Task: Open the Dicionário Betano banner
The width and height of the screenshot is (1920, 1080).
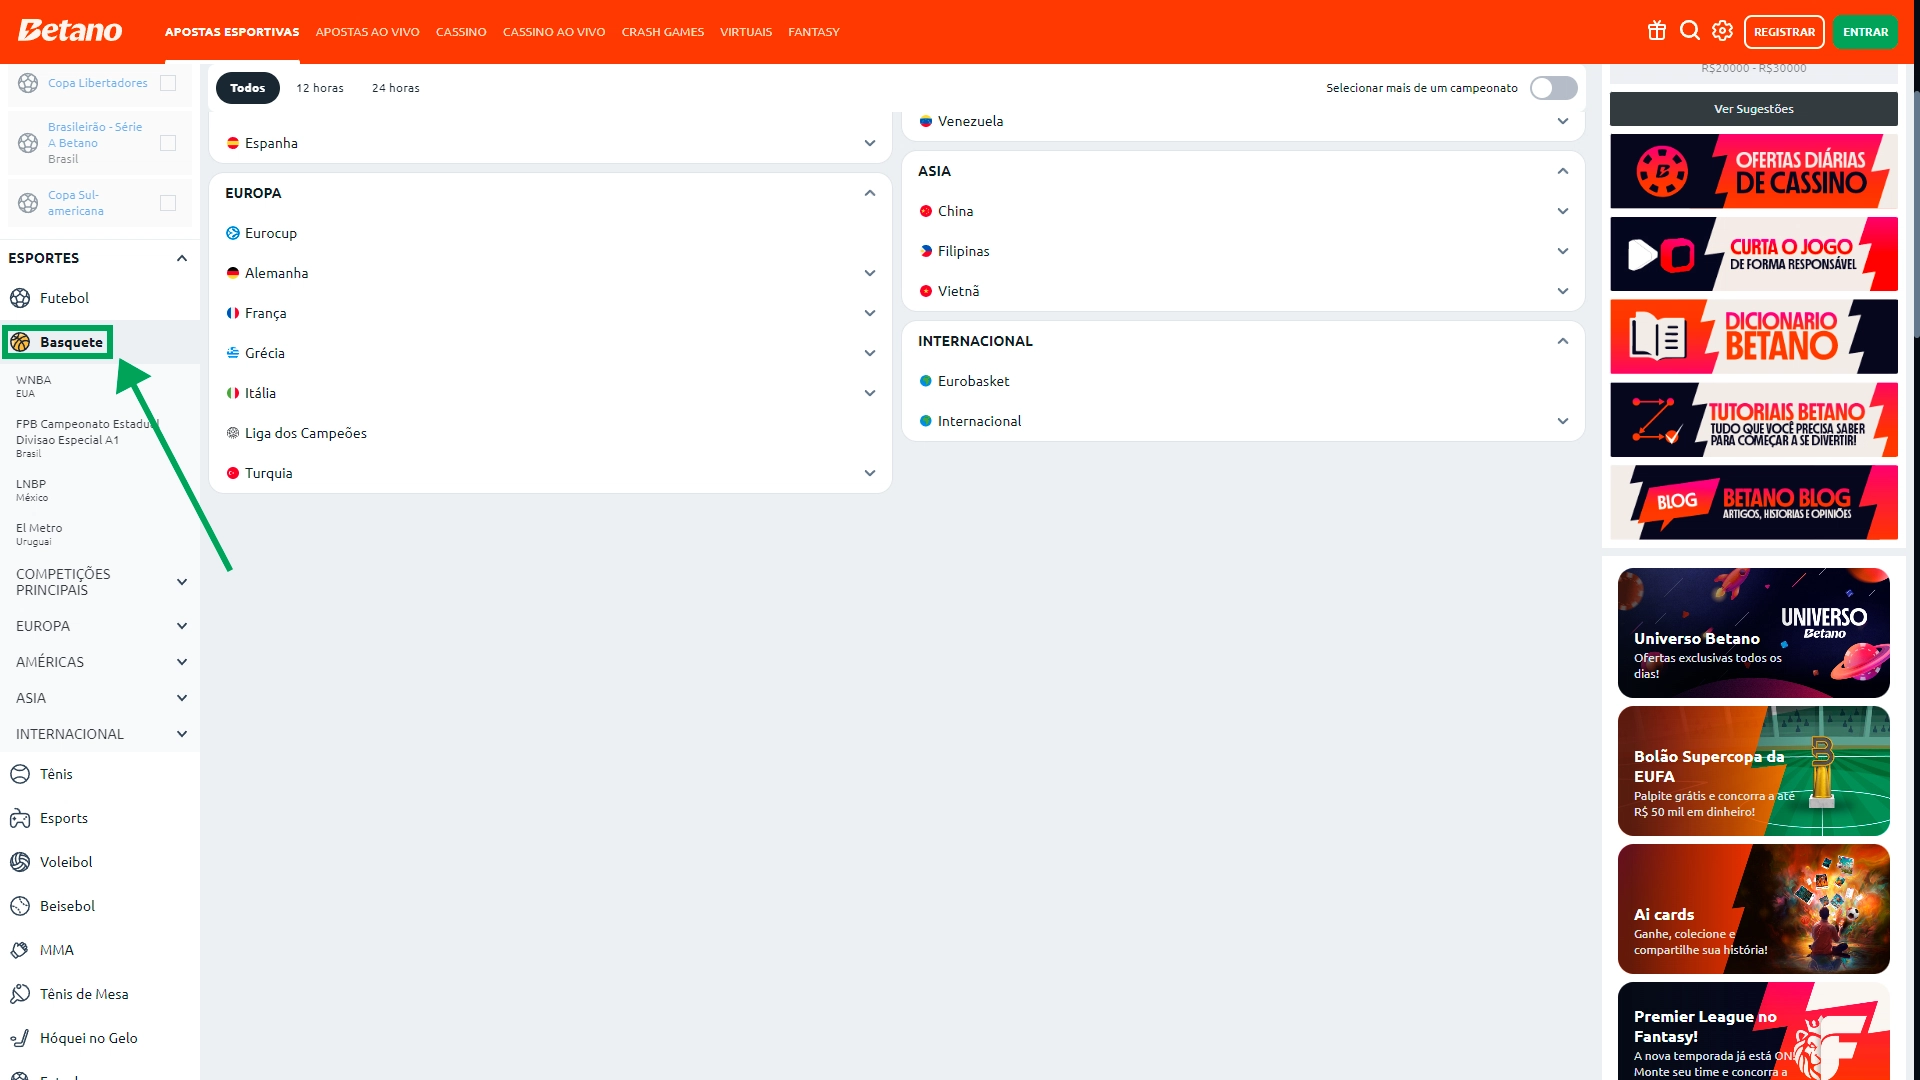Action: tap(1753, 337)
